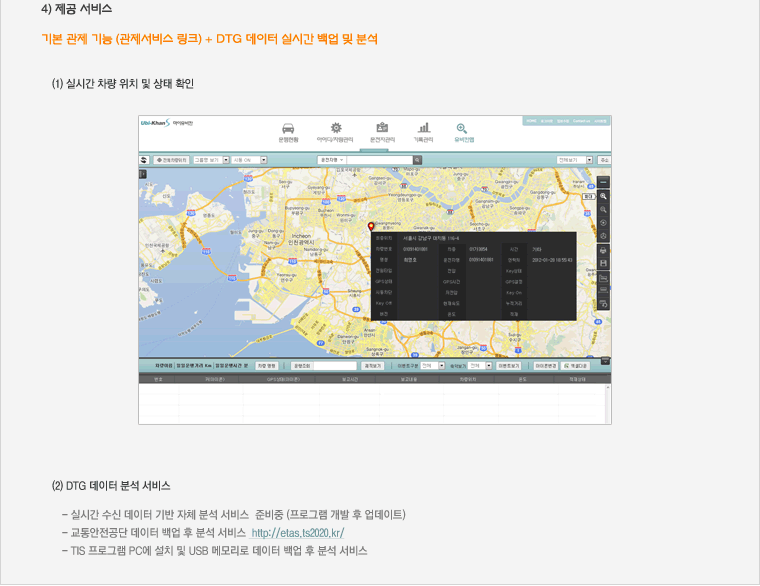Click the 전체차량위치 button
The height and width of the screenshot is (586, 760).
(172, 160)
